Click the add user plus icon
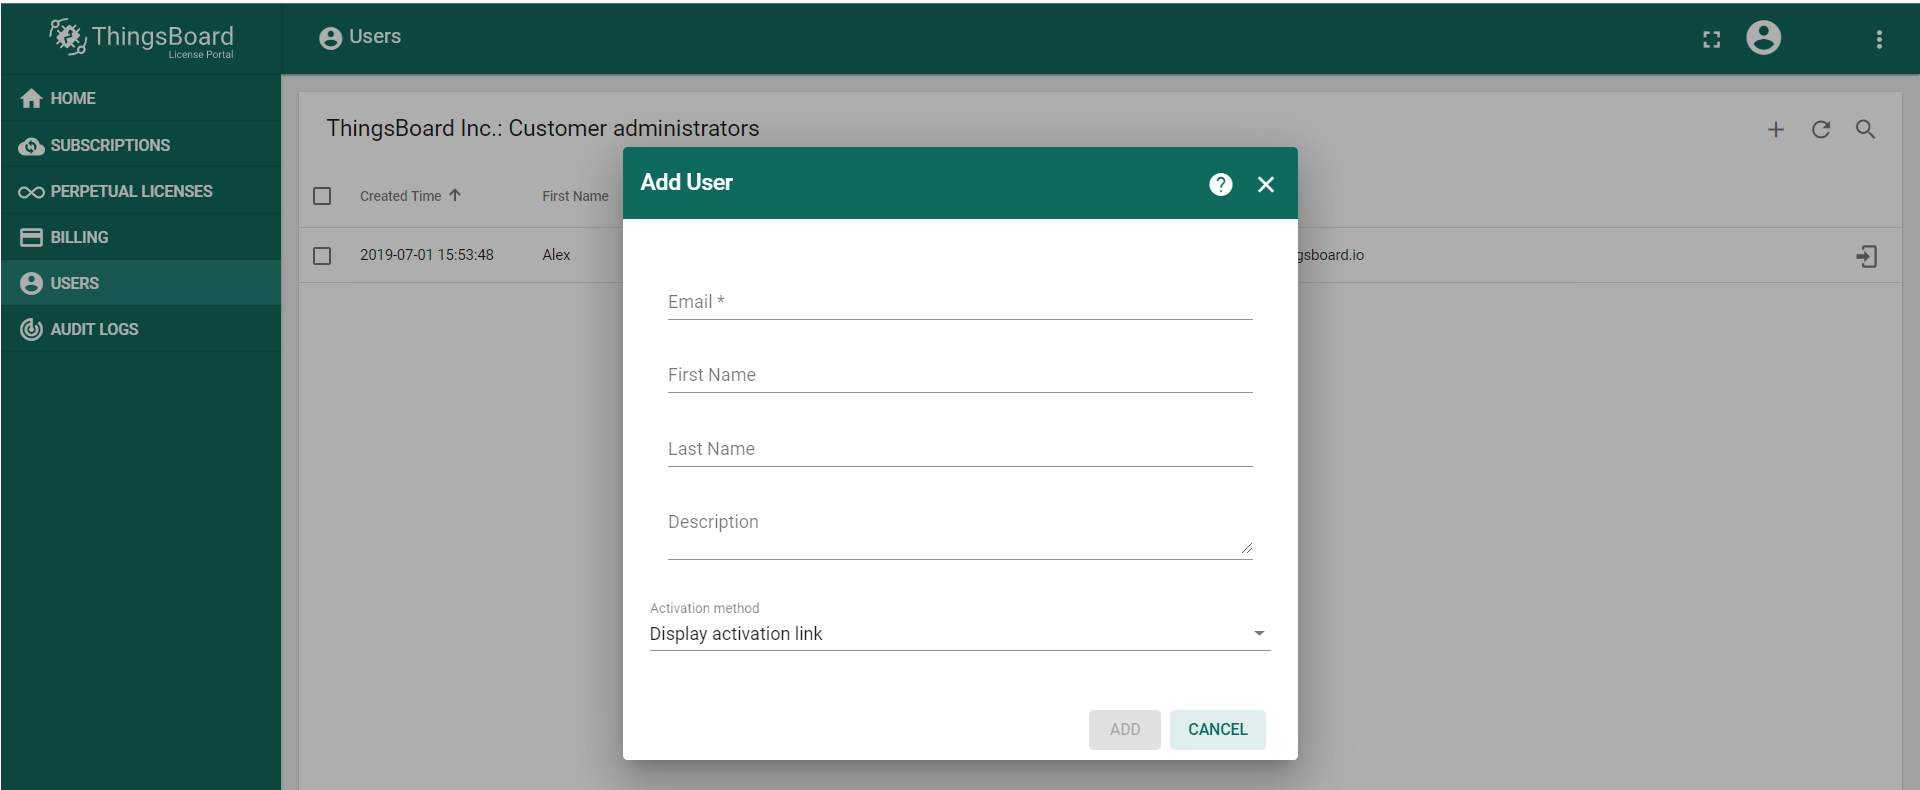The image size is (1920, 790). coord(1775,130)
